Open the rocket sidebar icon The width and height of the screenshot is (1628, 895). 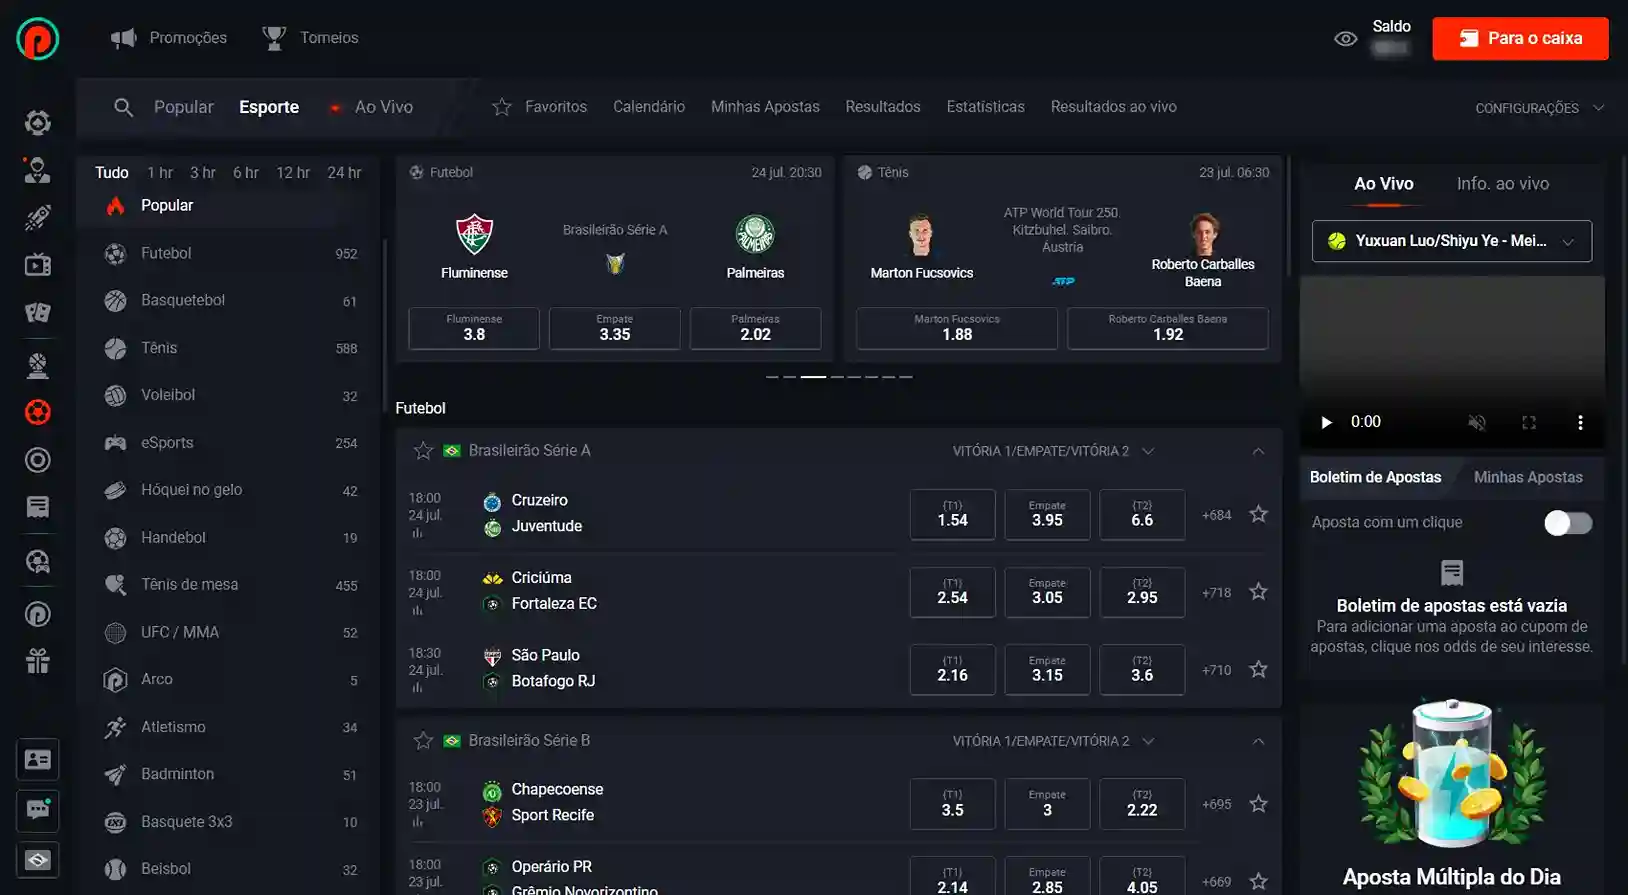(38, 217)
